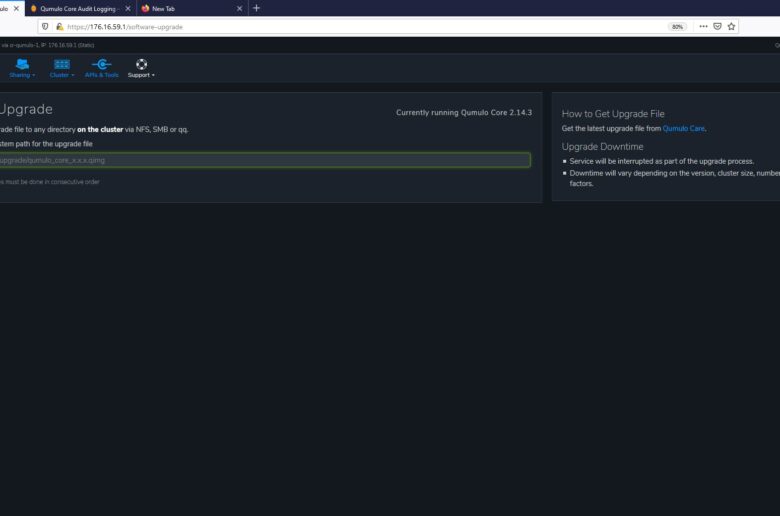Bookmark this page with star icon
The width and height of the screenshot is (780, 516).
click(731, 26)
